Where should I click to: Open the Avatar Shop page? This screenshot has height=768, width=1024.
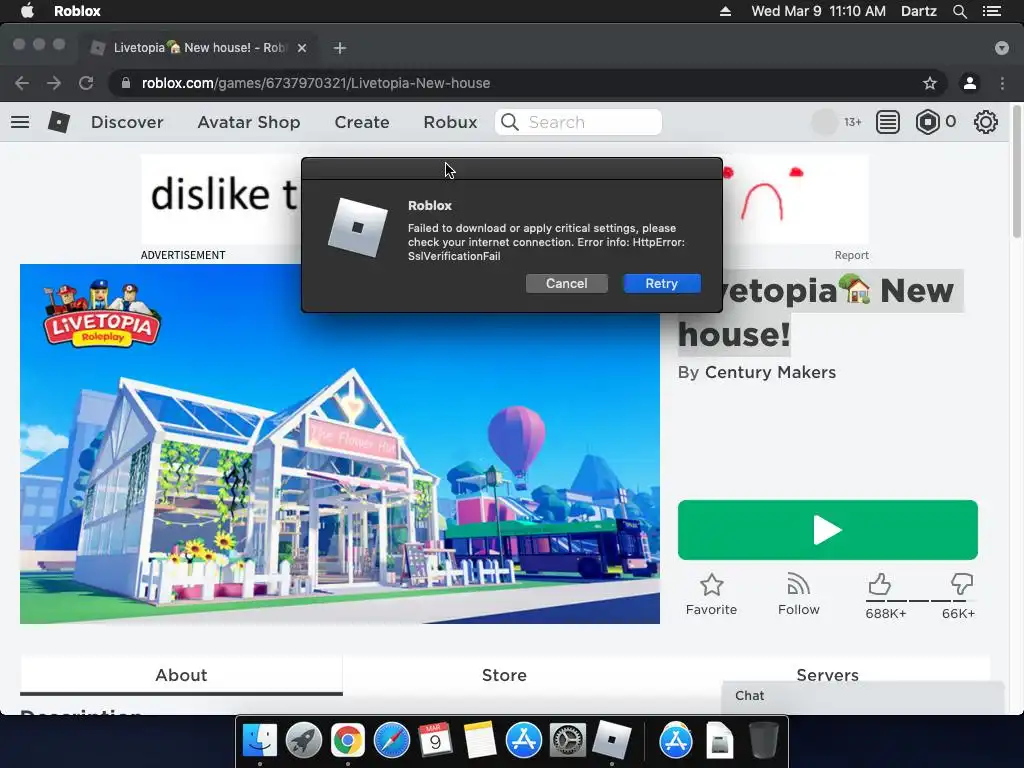pos(249,122)
